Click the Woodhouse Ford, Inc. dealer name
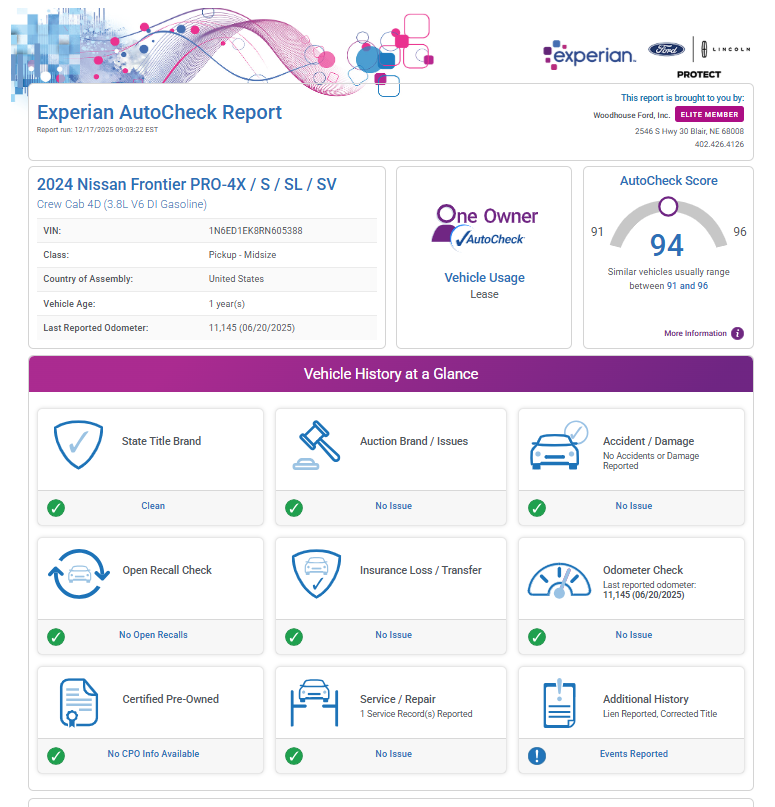This screenshot has height=807, width=775. pos(631,115)
